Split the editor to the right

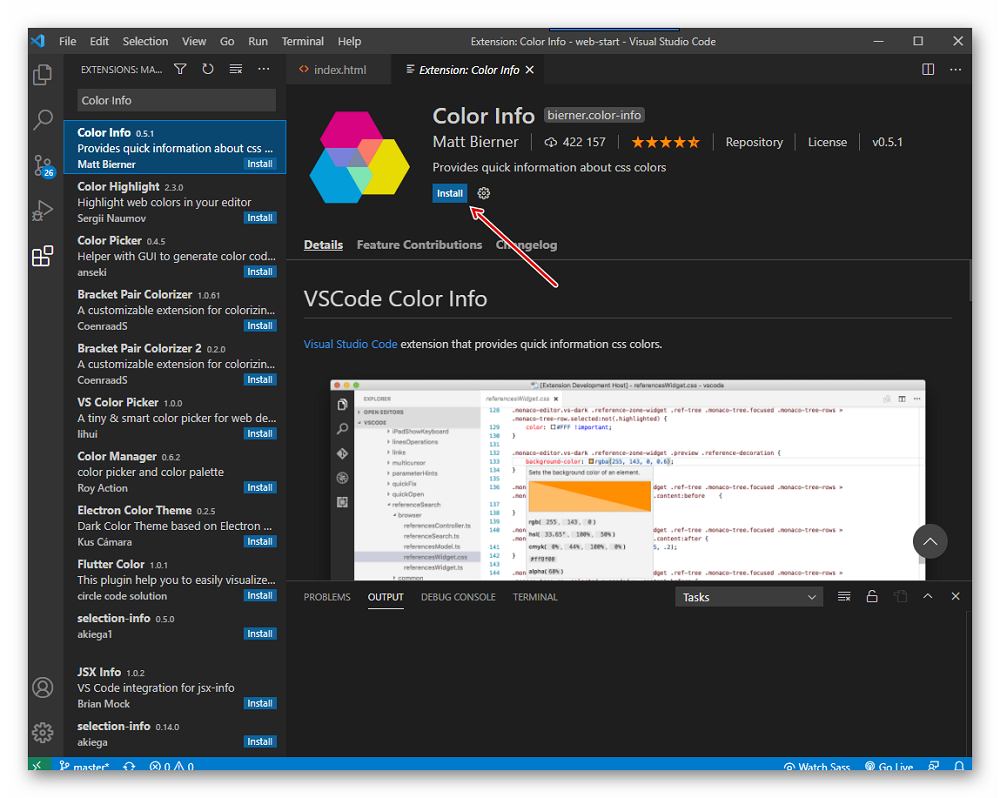click(x=928, y=70)
